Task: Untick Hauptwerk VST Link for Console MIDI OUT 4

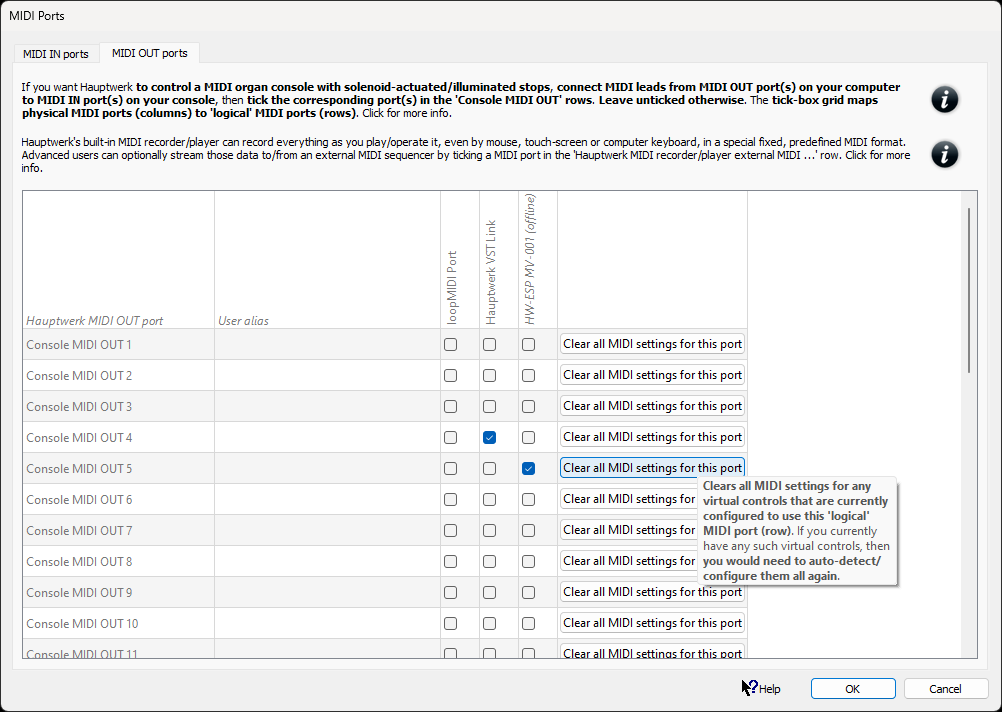Action: click(x=490, y=438)
